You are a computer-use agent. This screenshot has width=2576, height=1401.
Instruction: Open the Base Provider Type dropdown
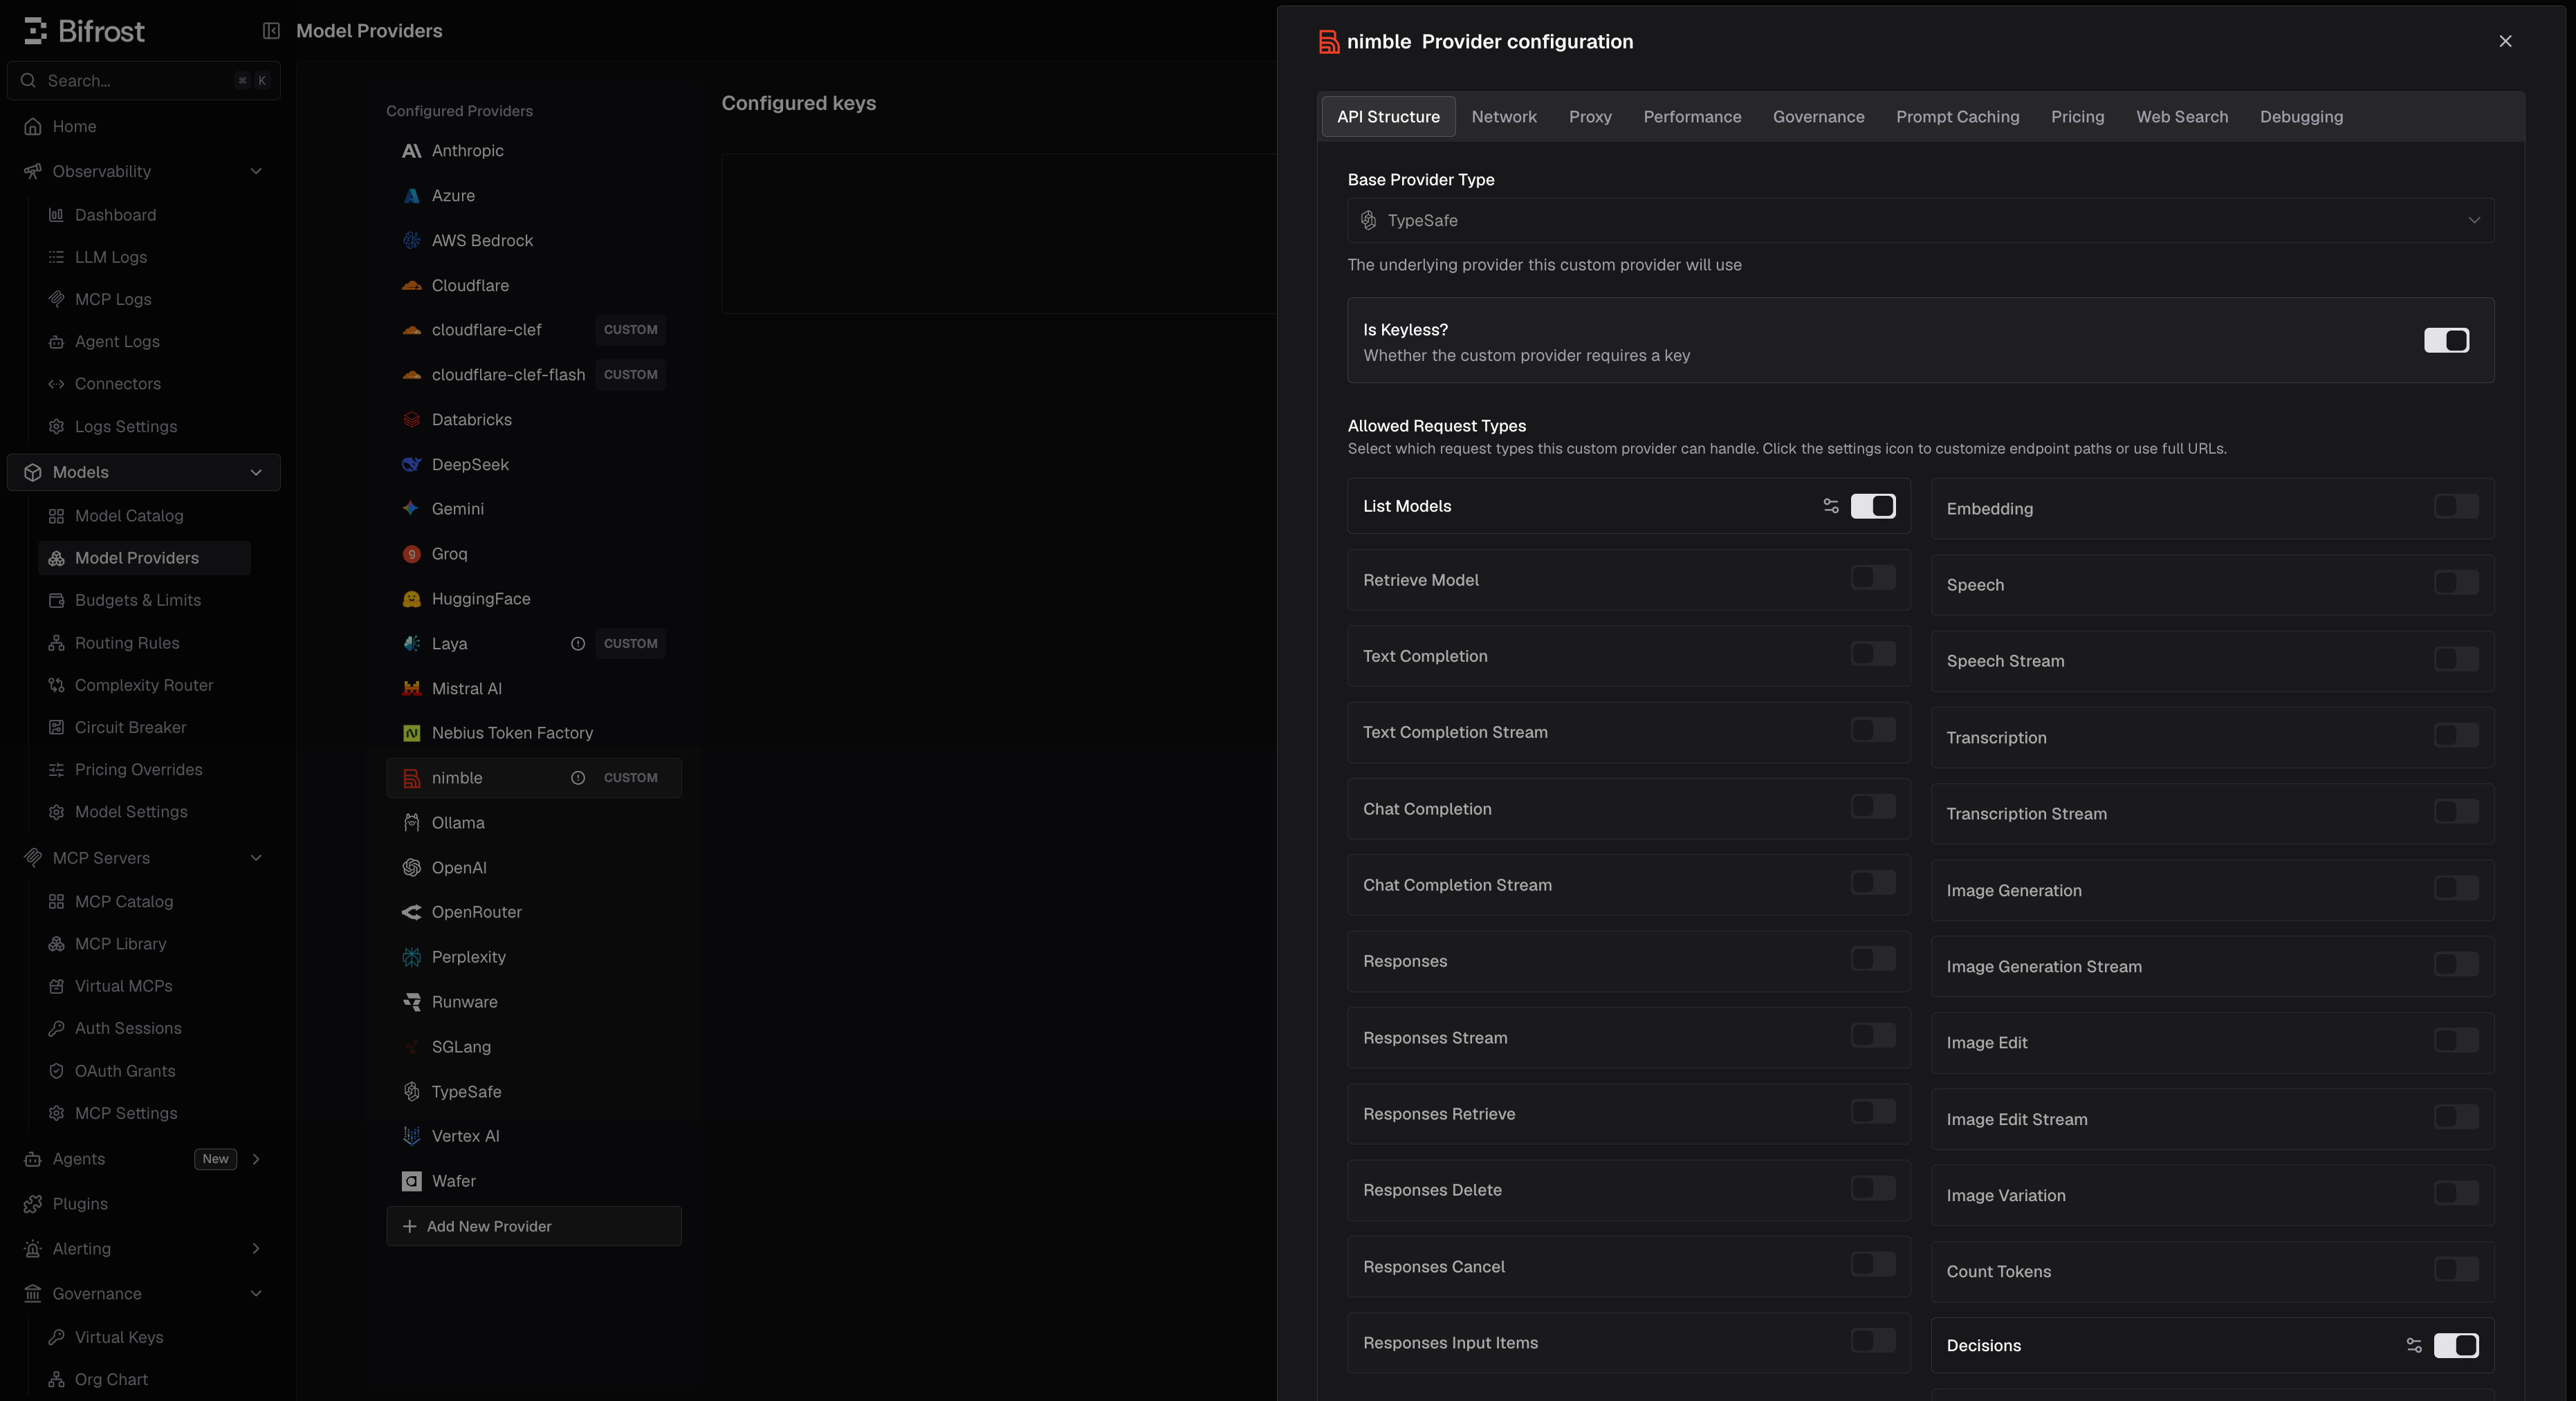click(x=1920, y=220)
